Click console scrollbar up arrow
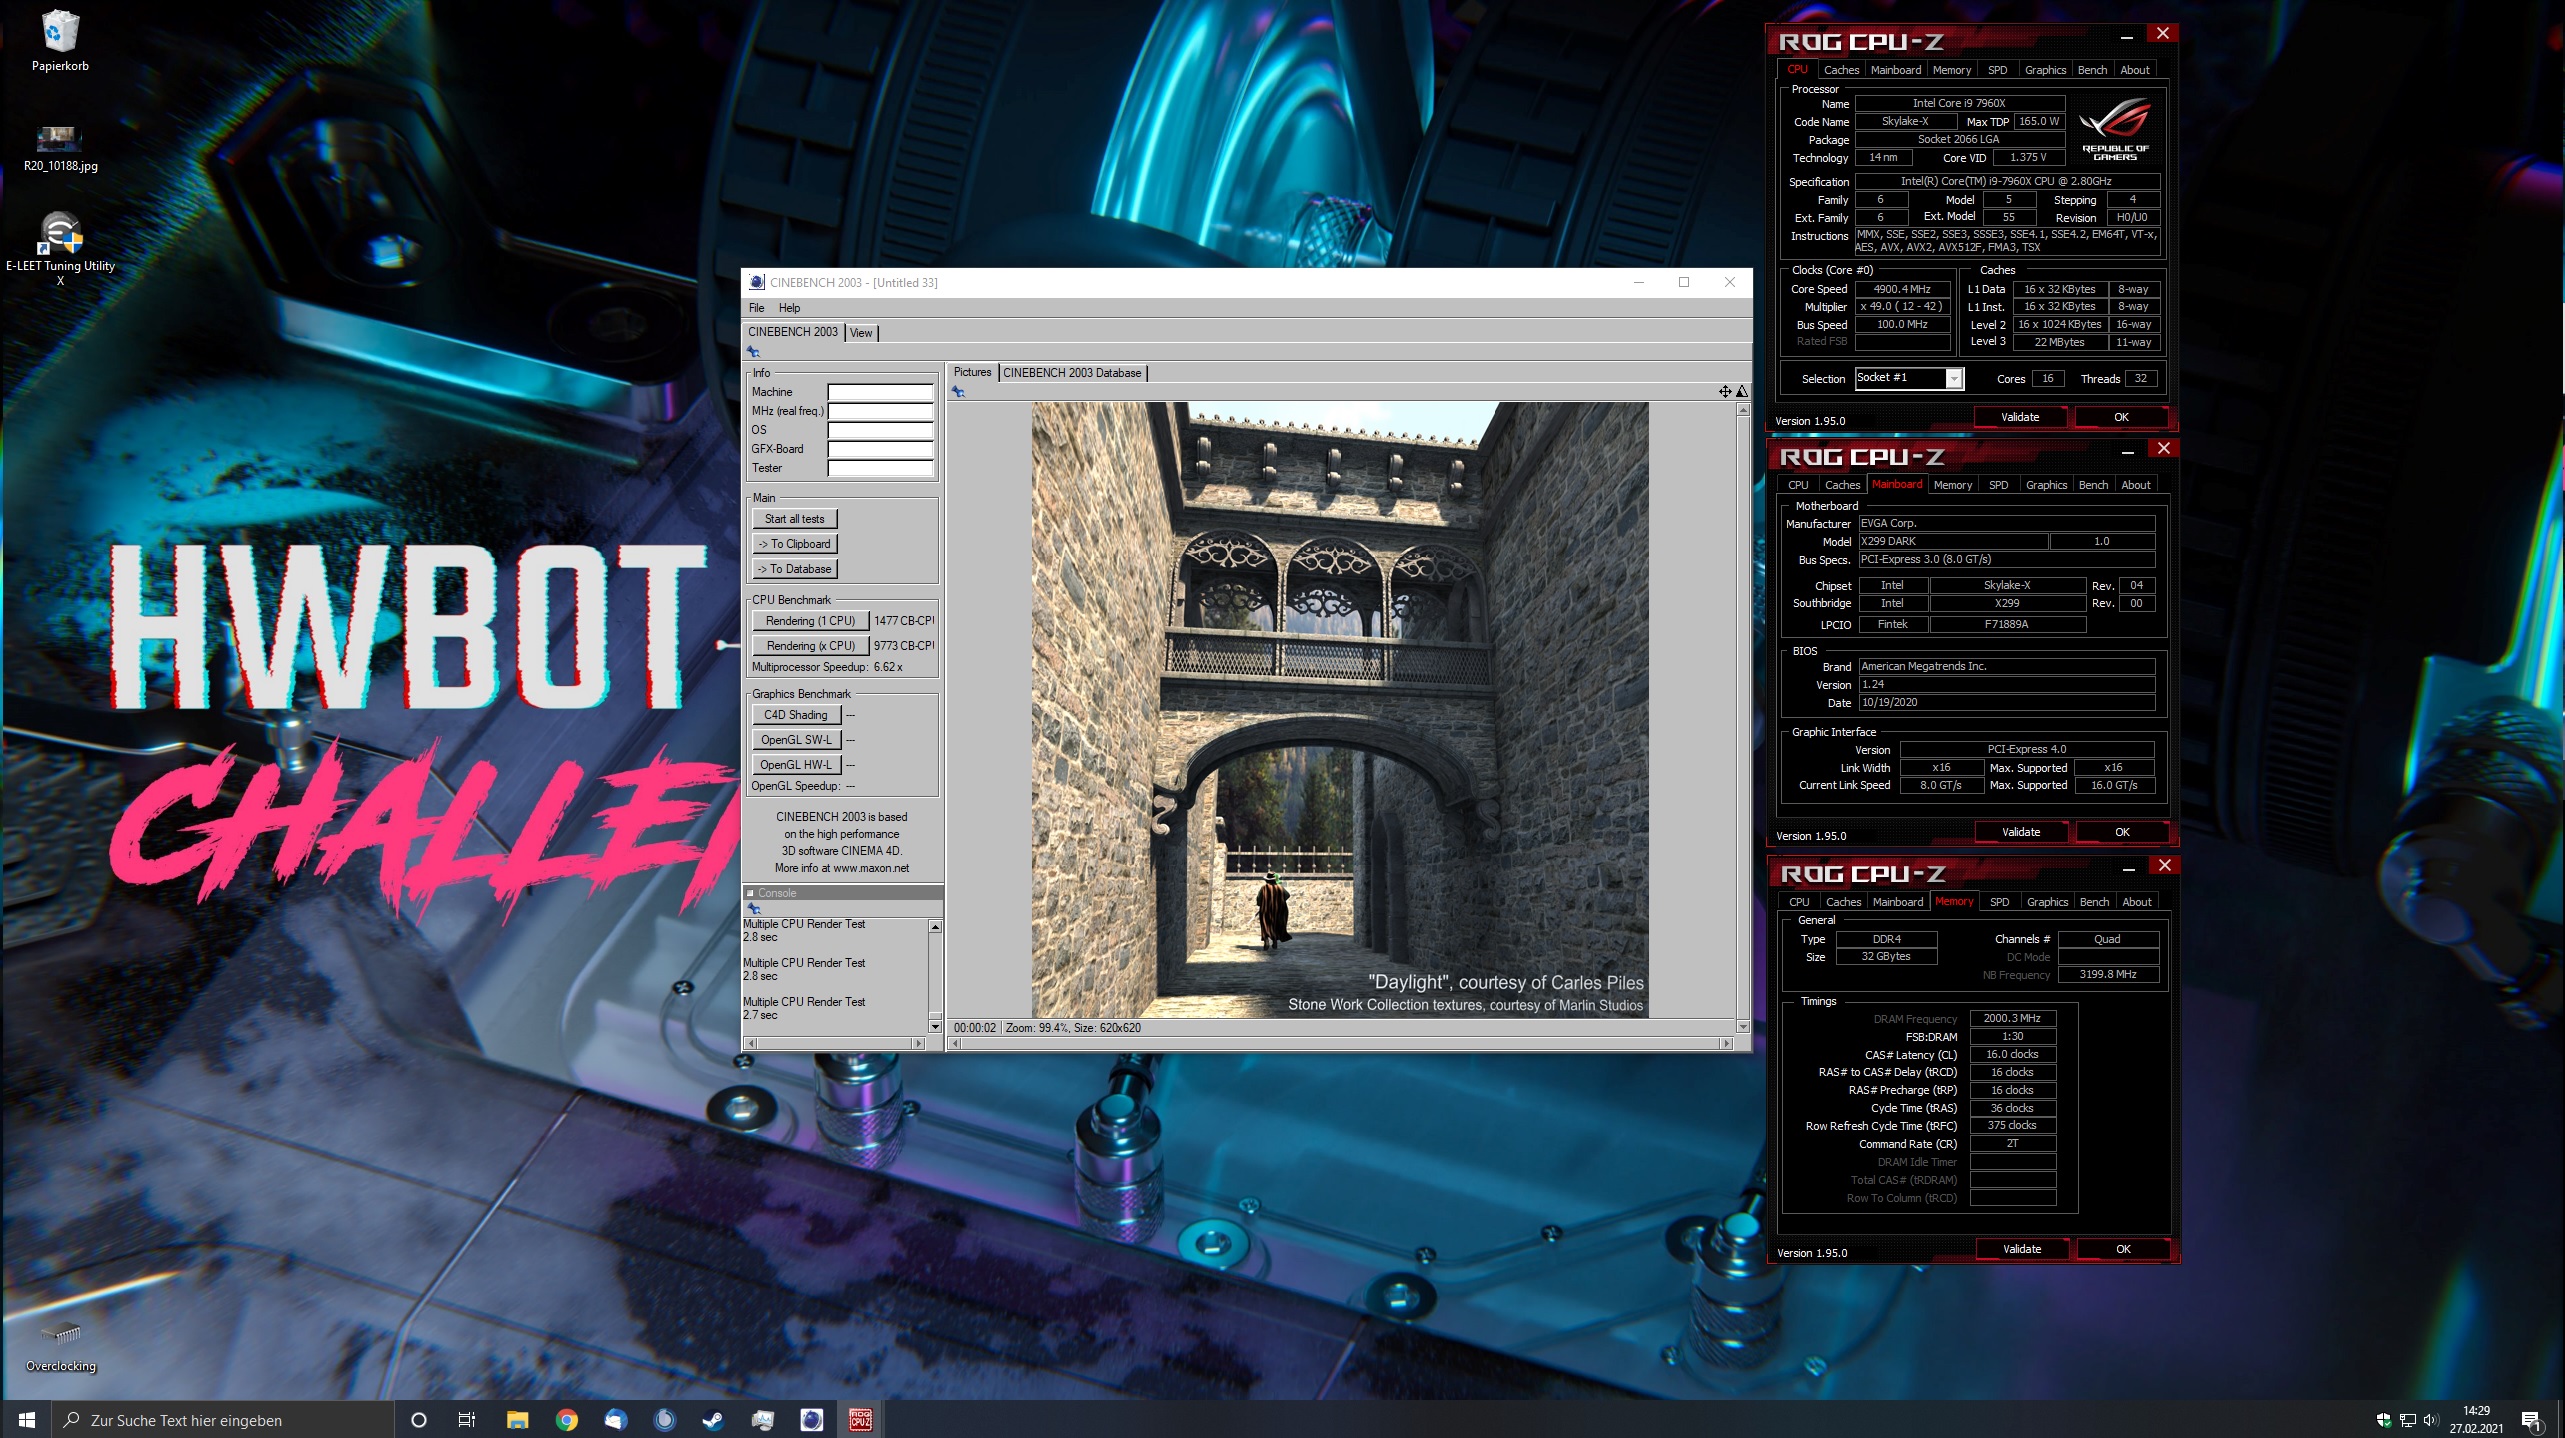This screenshot has height=1438, width=2565. [935, 927]
